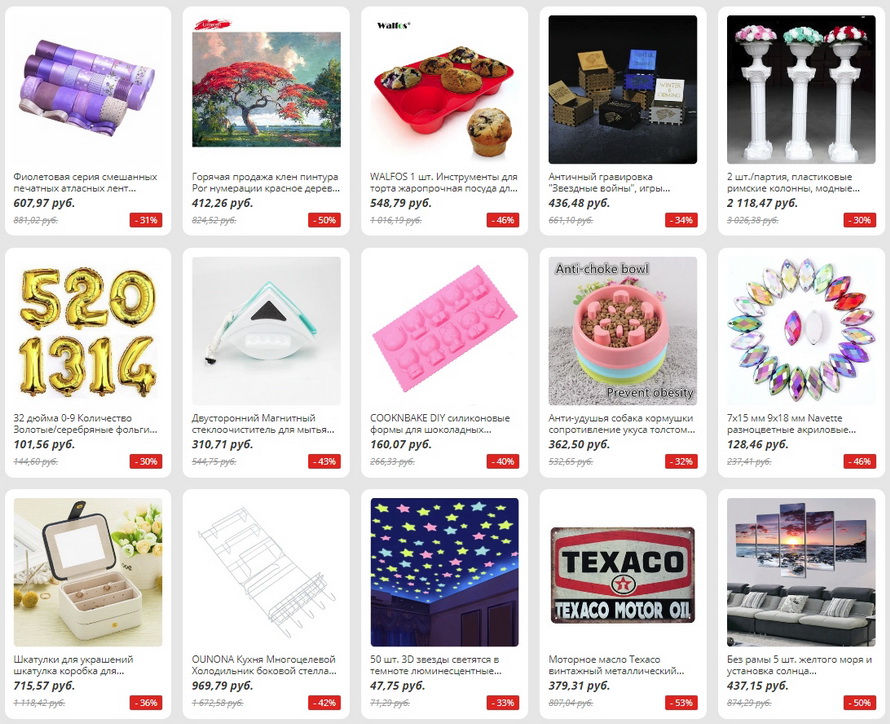The image size is (890, 724).
Task: Open 'Без рамы 5 шт.' sunset canvas title
Action: tap(799, 665)
